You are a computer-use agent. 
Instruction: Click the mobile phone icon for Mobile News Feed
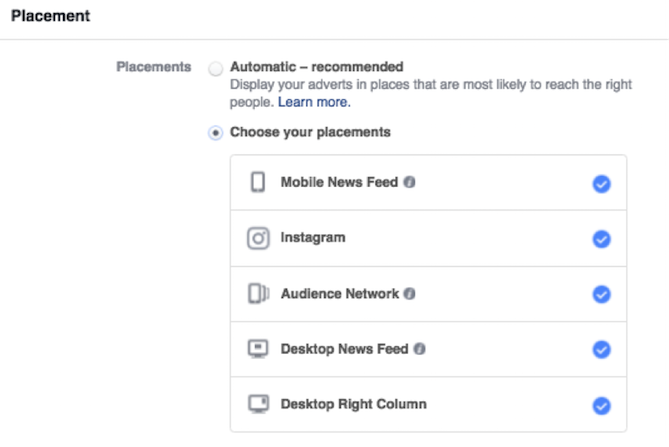[258, 182]
